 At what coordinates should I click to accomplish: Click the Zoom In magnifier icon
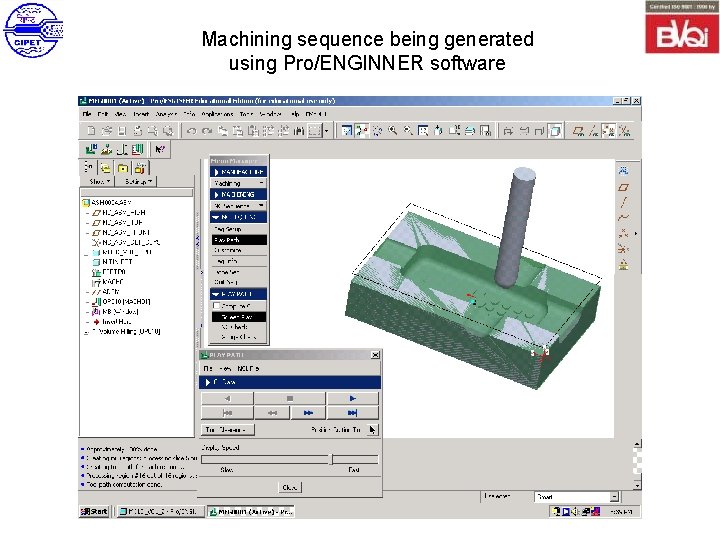pyautogui.click(x=393, y=131)
